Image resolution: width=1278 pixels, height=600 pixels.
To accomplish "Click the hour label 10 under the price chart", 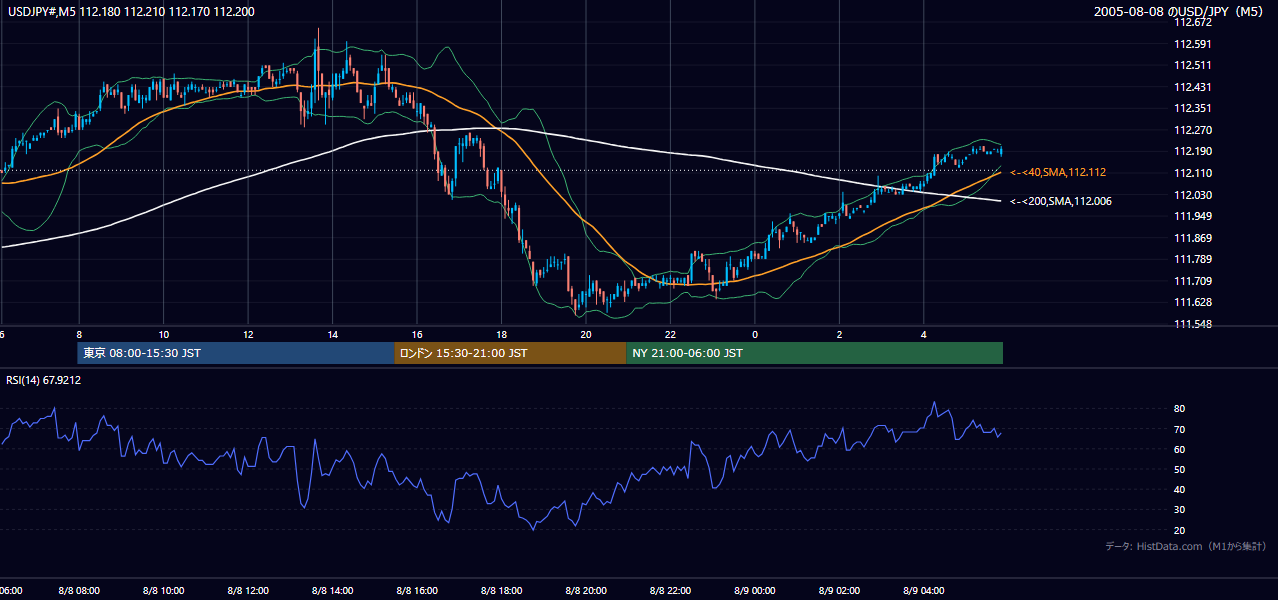I will [x=163, y=334].
